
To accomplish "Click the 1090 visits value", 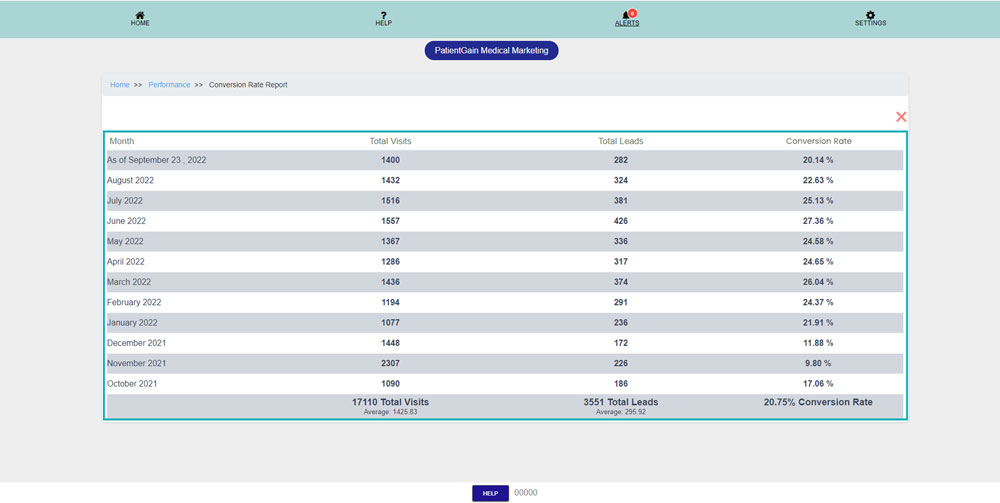I will (x=390, y=384).
